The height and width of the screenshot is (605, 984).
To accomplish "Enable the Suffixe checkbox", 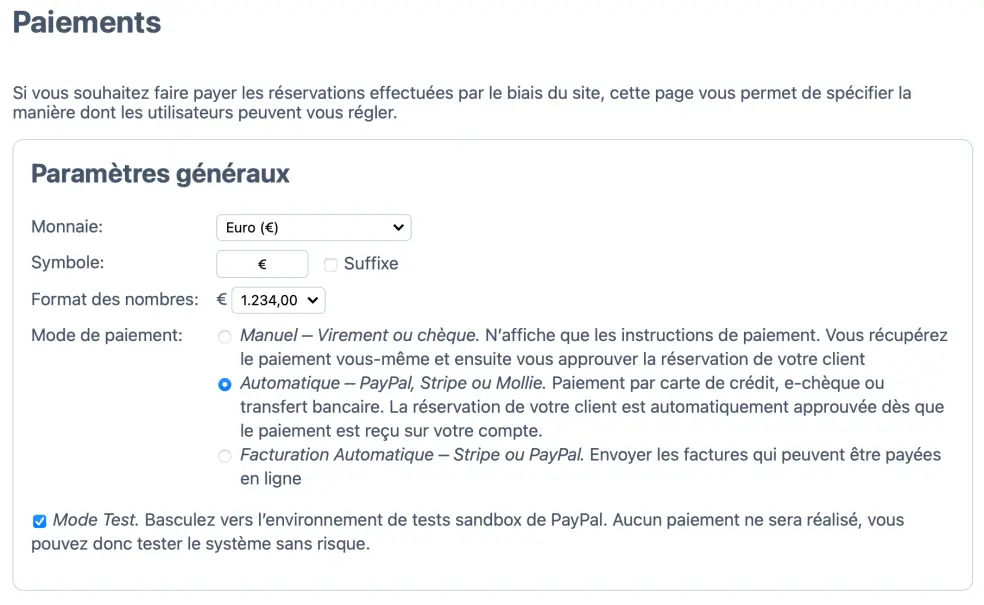I will pos(331,264).
